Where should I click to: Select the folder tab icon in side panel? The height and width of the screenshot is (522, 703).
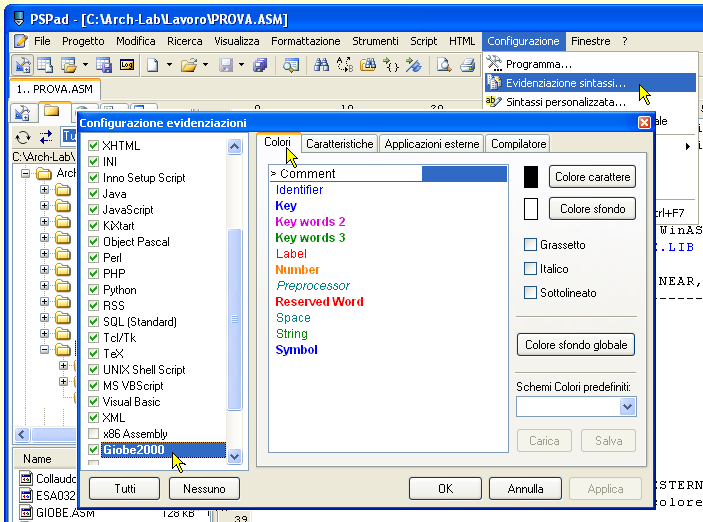pyautogui.click(x=52, y=111)
